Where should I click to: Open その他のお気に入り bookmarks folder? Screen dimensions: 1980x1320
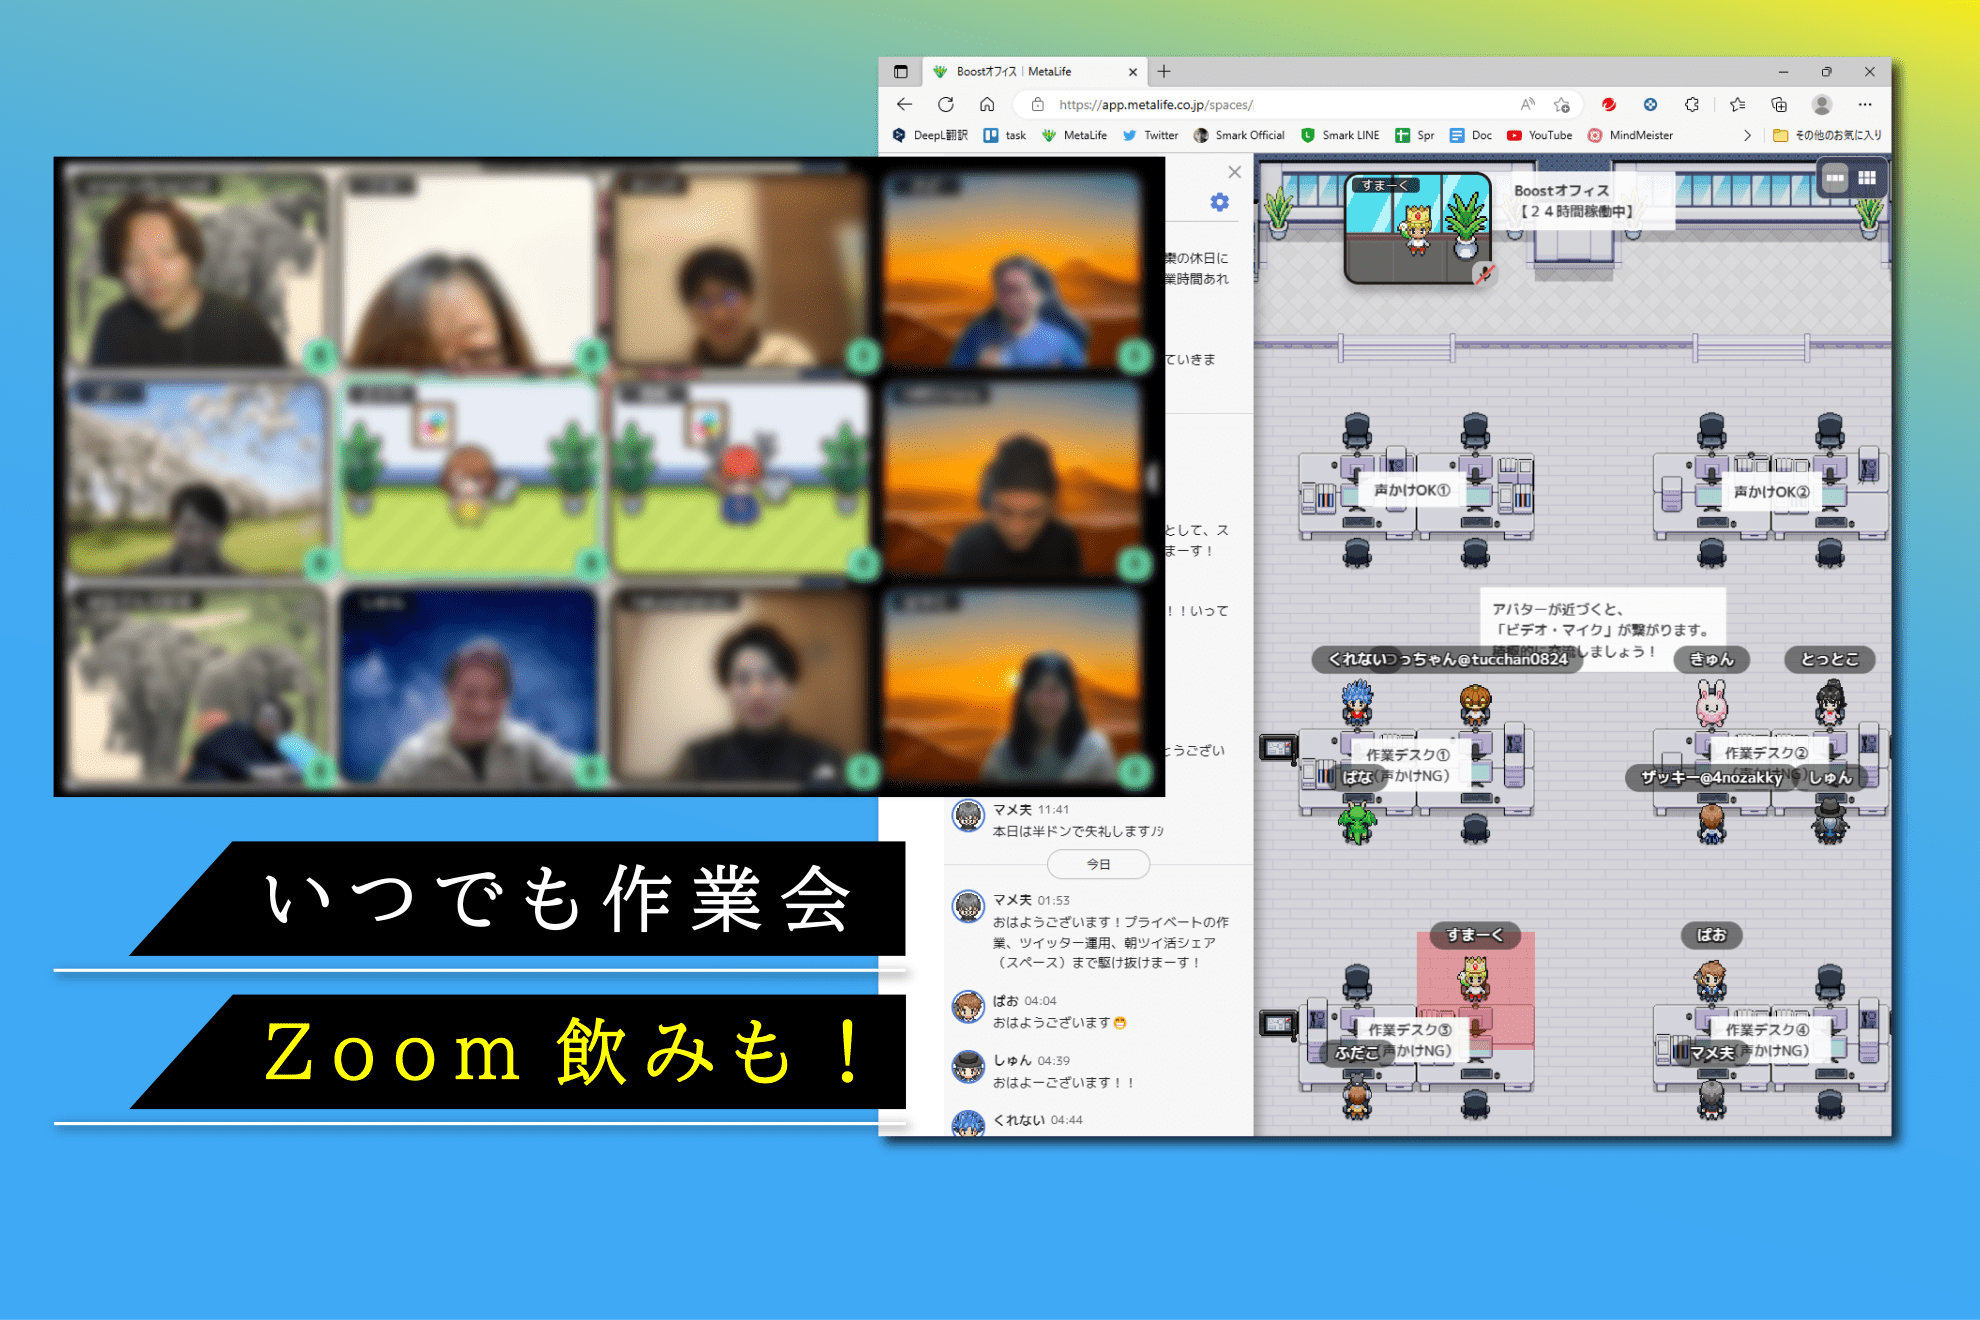[x=1827, y=135]
